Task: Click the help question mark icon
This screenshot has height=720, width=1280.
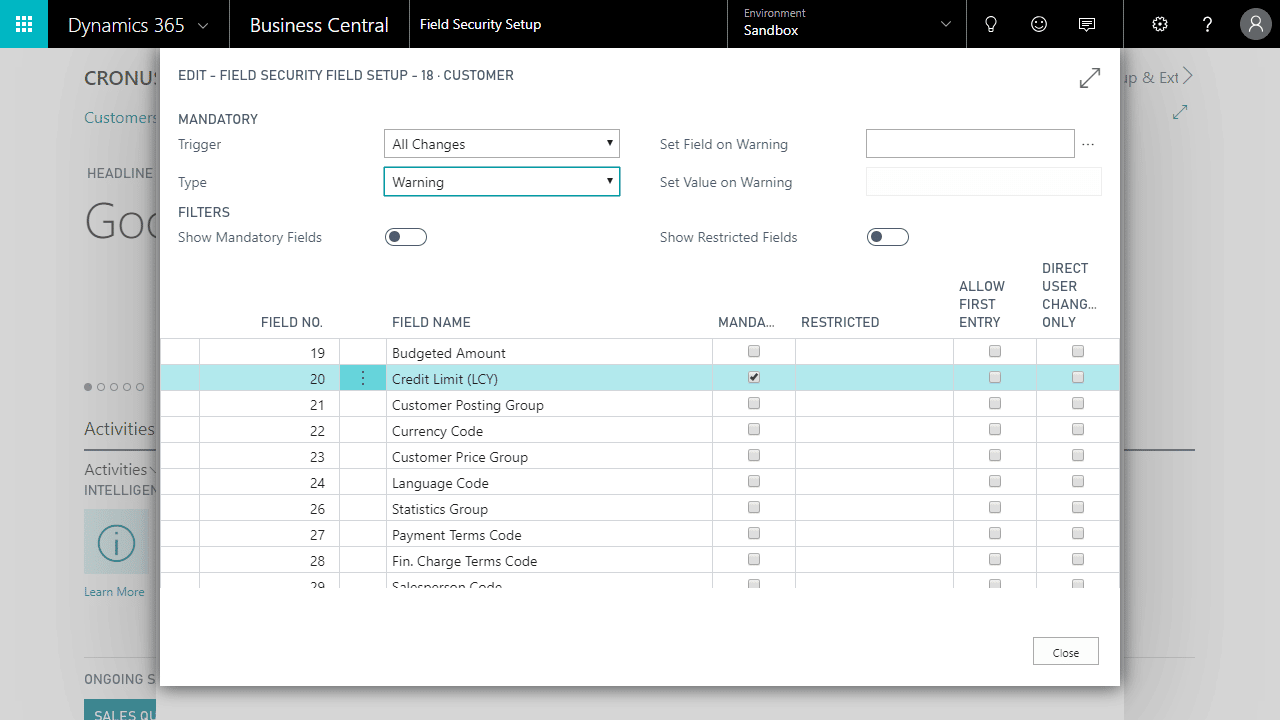Action: point(1208,24)
